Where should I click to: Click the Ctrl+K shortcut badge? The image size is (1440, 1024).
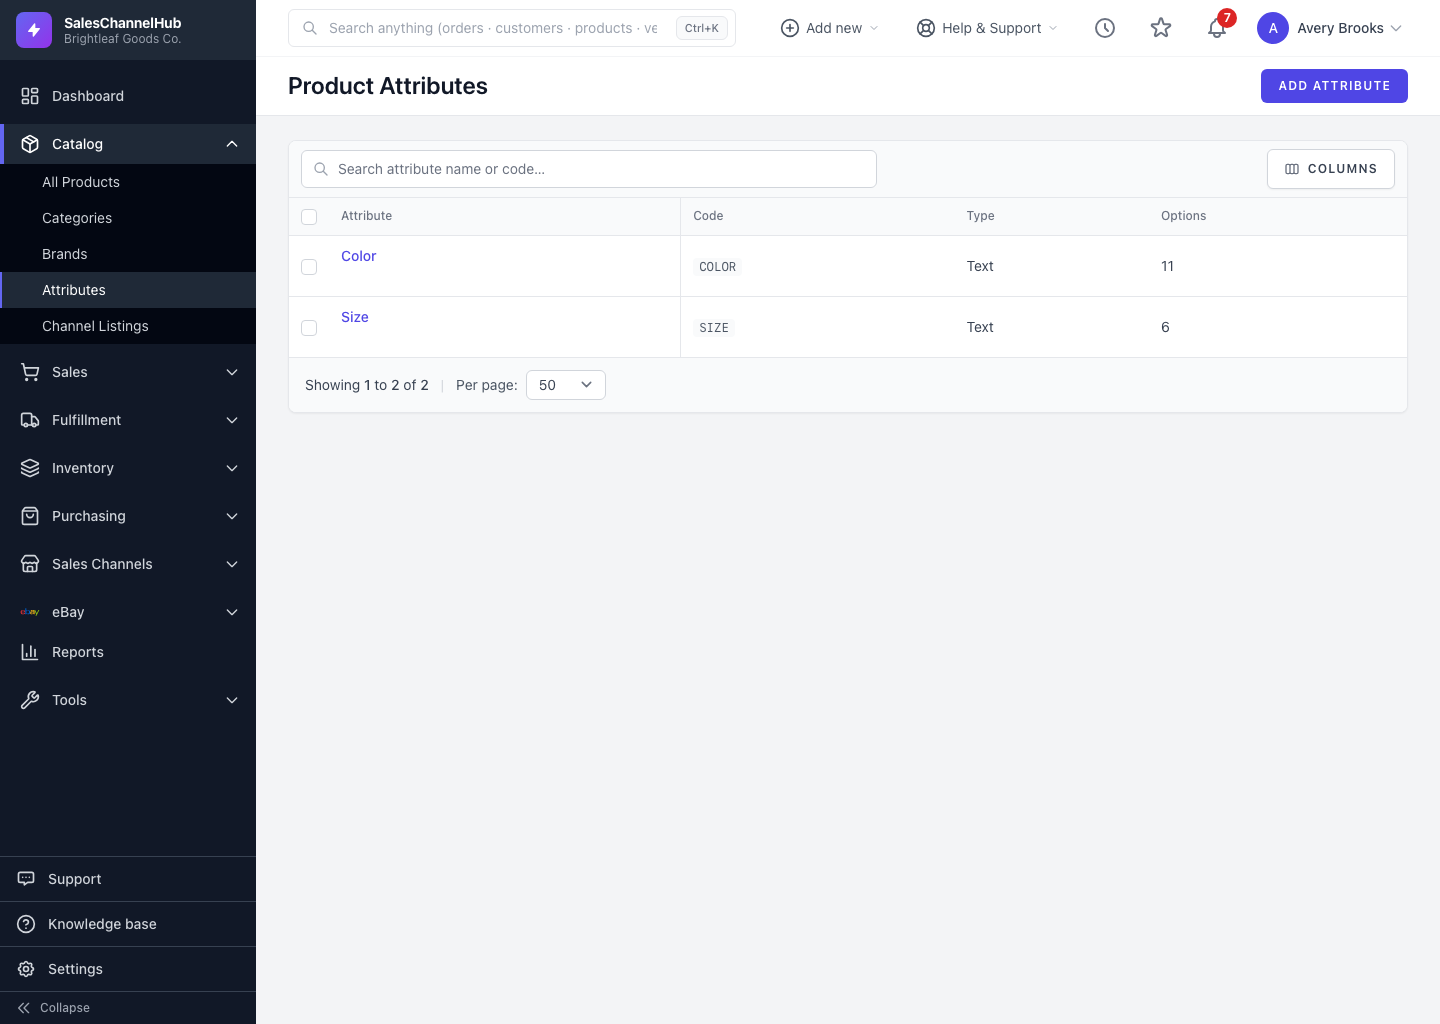point(702,28)
